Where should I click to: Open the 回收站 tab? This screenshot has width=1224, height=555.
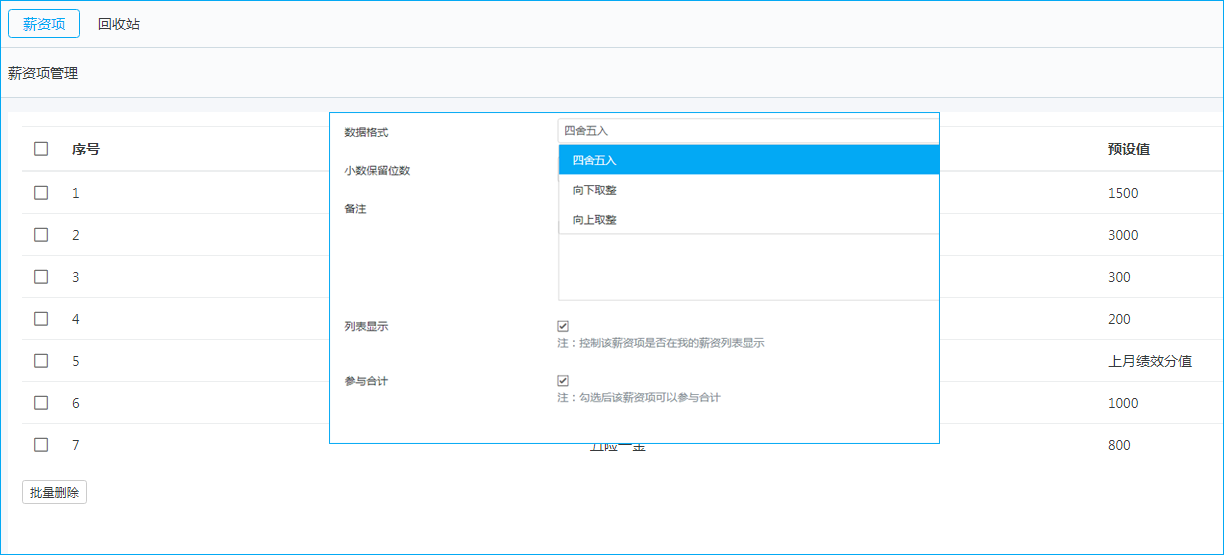[x=119, y=24]
